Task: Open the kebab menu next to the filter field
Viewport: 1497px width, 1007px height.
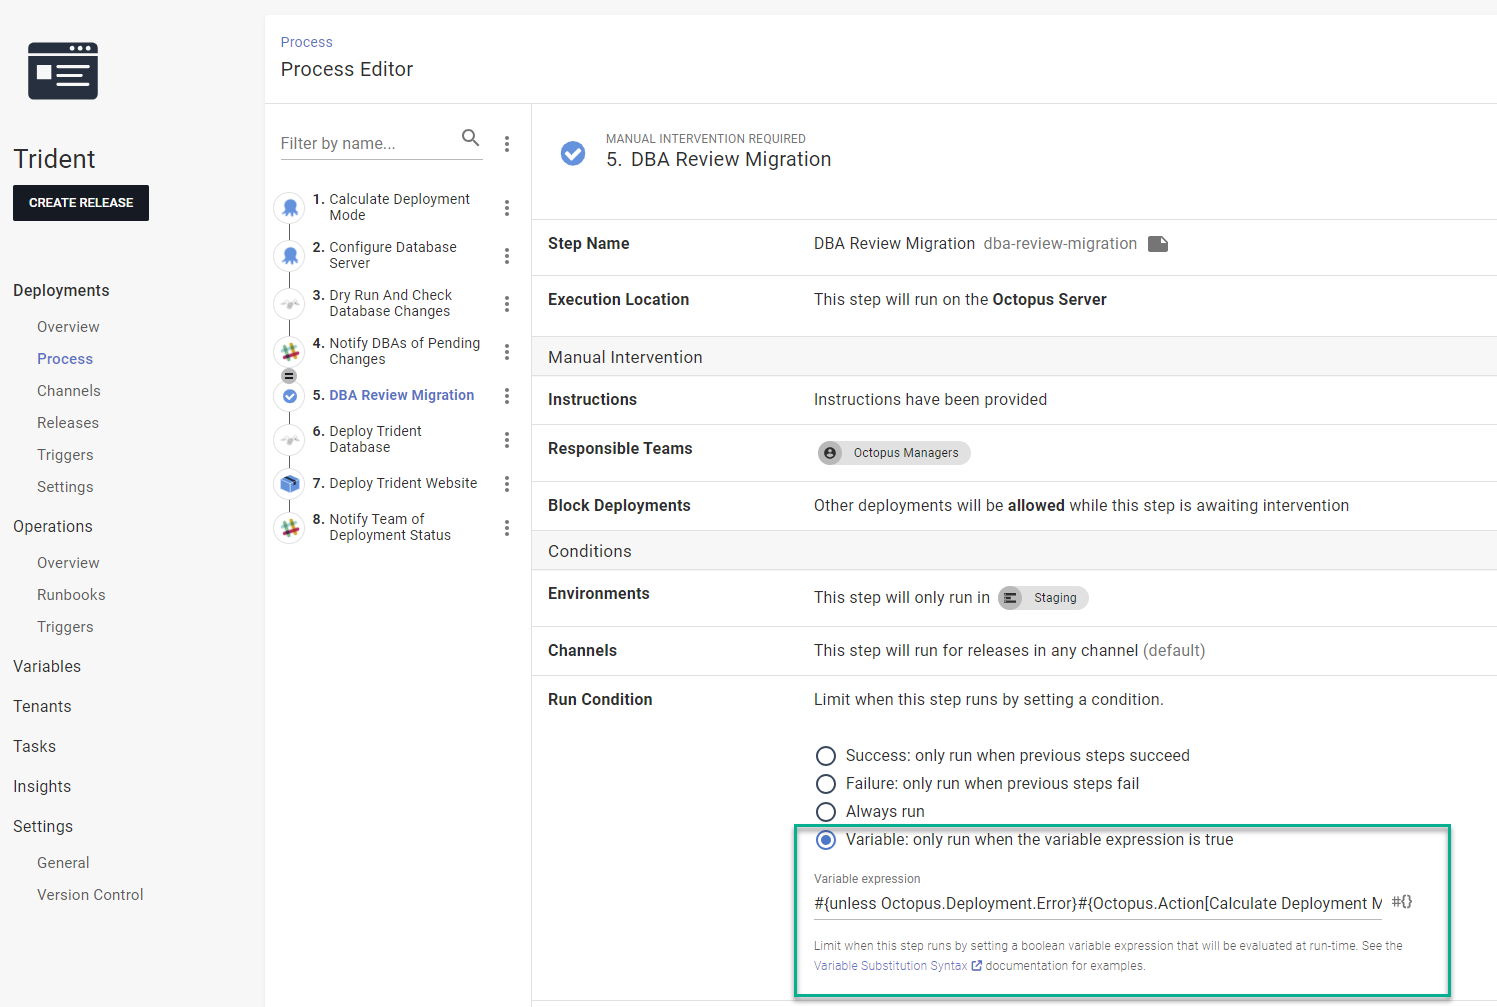Action: [507, 143]
